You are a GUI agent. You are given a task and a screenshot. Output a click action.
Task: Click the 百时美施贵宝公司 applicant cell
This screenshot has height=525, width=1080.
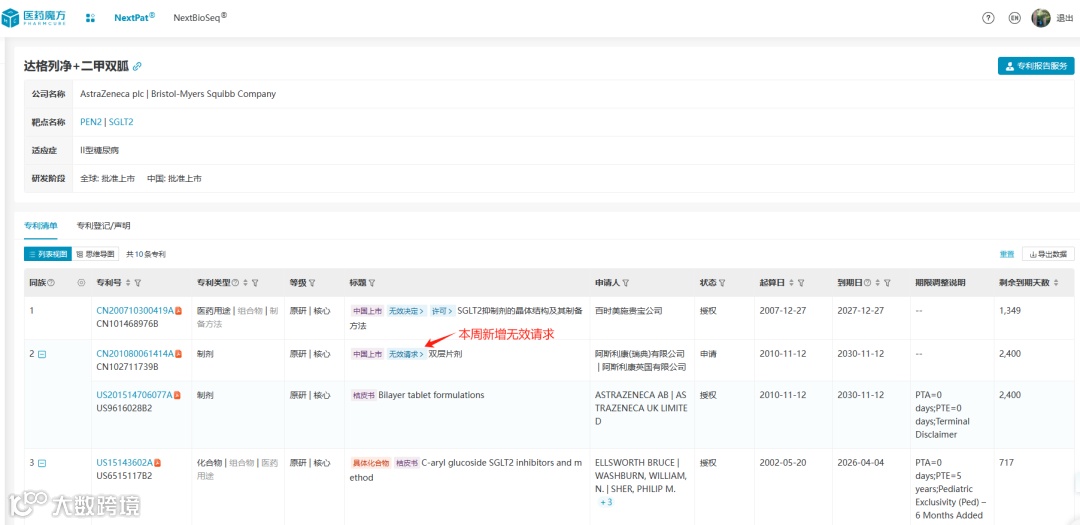628,311
